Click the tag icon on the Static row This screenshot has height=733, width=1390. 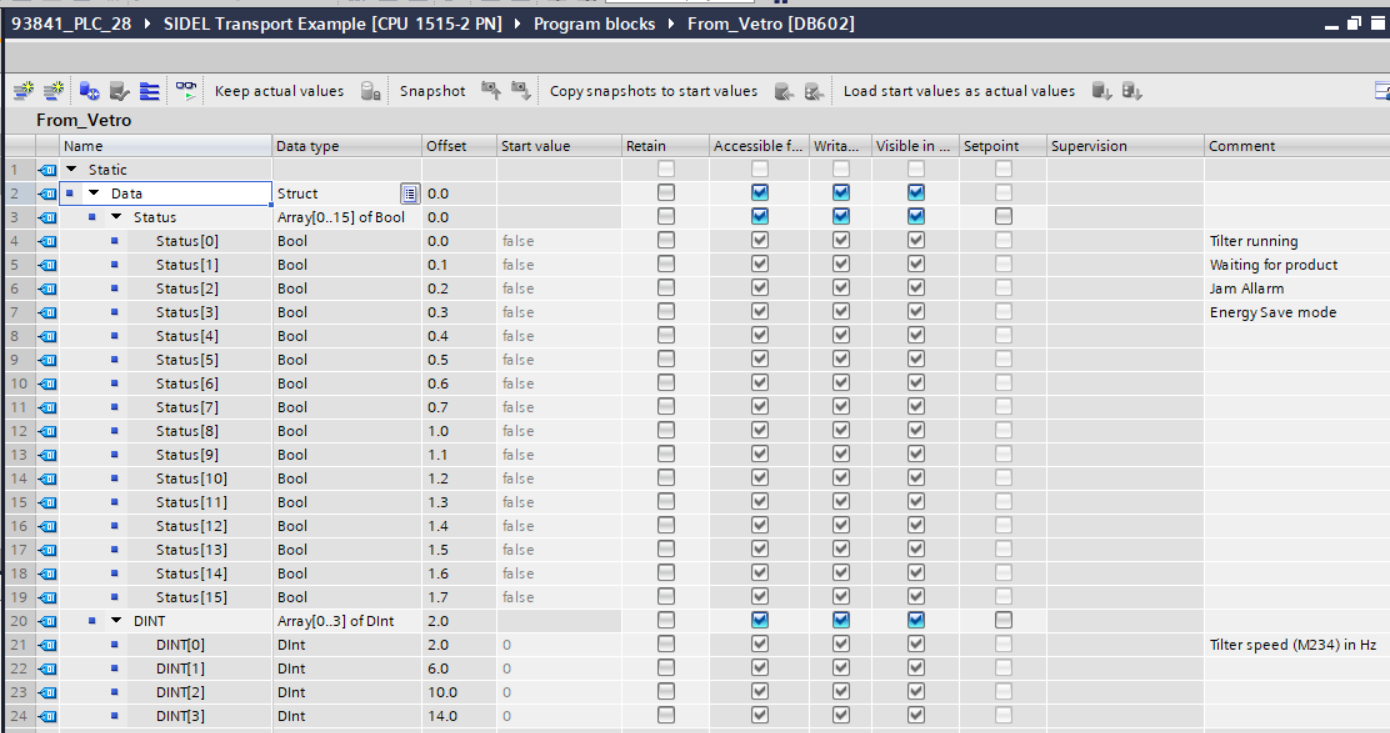coord(48,170)
